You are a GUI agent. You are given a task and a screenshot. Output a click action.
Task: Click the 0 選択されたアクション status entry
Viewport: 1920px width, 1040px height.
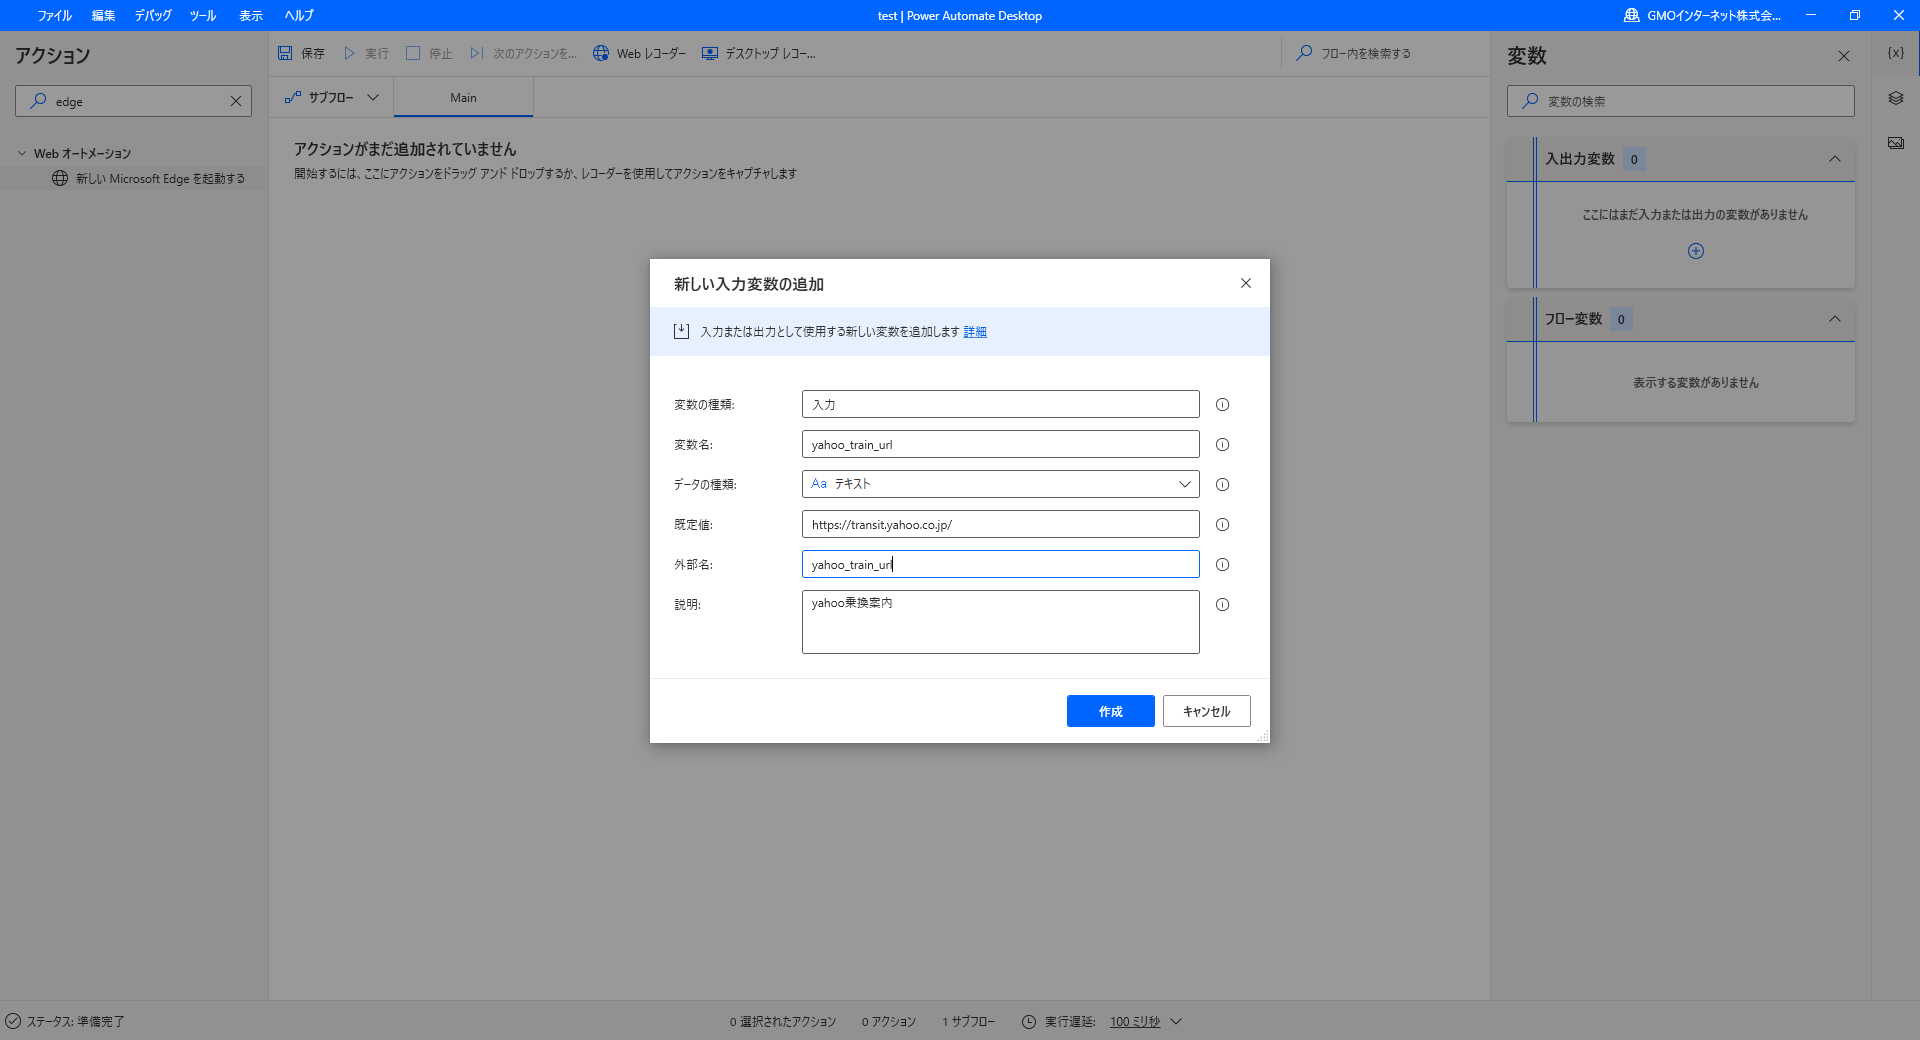coord(783,1021)
